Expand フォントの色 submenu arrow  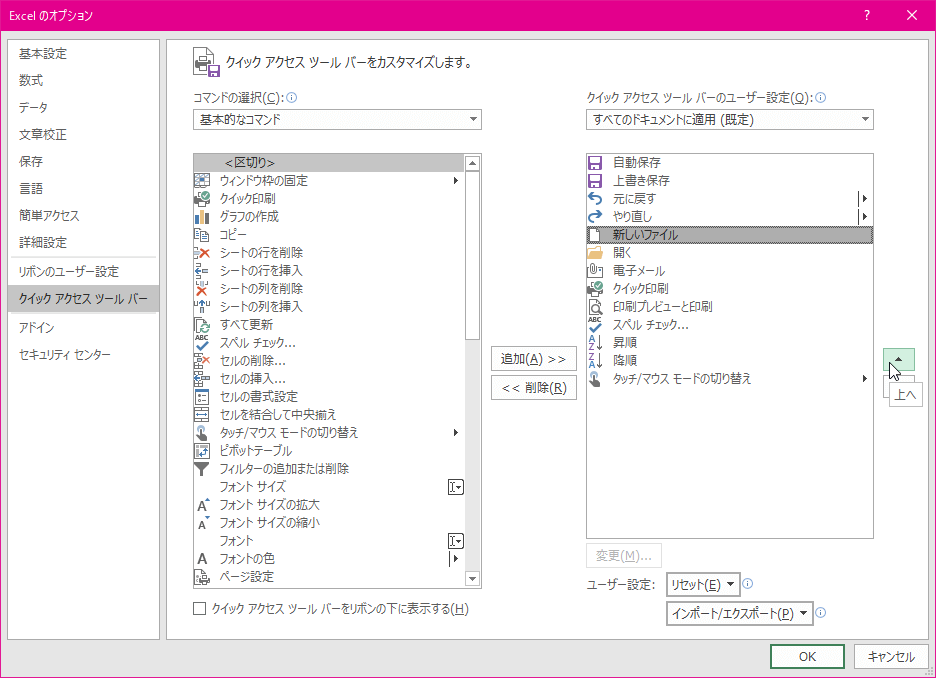pos(455,559)
